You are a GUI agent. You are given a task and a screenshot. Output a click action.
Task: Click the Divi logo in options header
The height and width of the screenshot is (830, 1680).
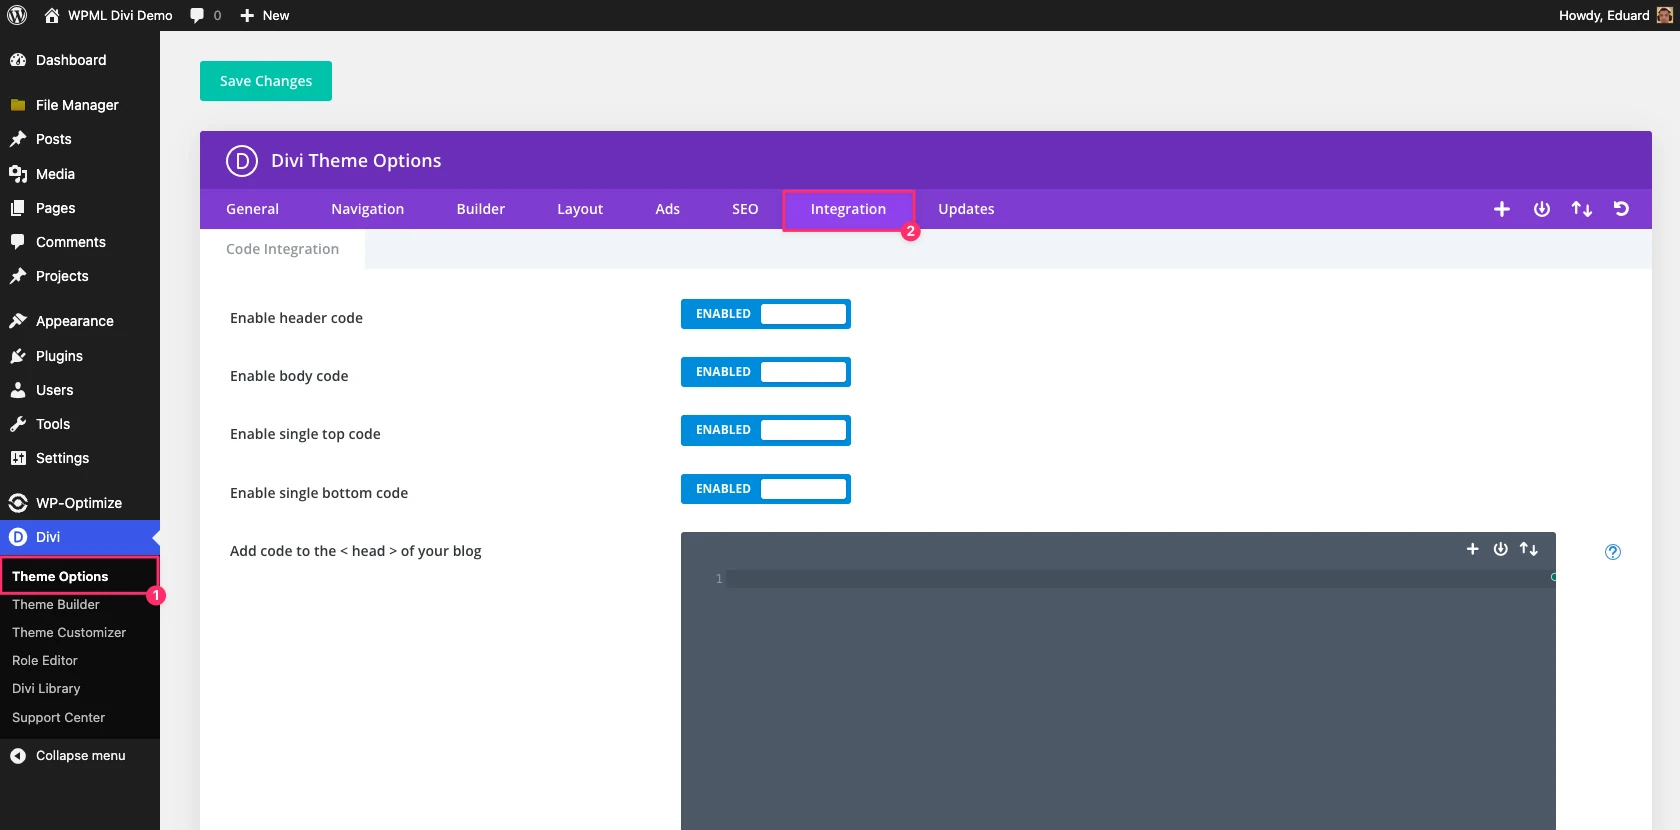[242, 161]
